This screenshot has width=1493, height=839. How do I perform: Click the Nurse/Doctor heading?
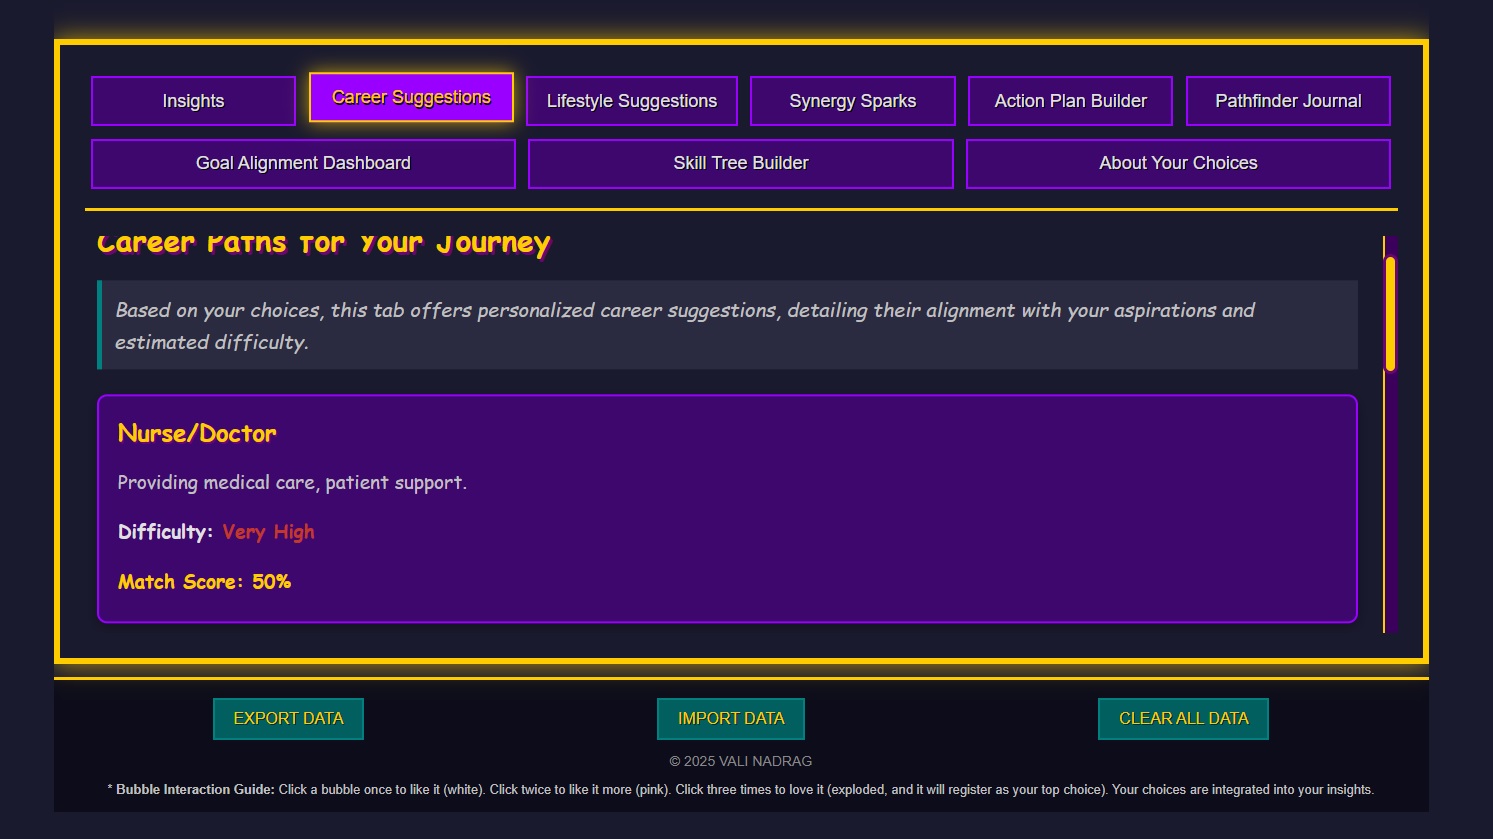[x=197, y=433]
